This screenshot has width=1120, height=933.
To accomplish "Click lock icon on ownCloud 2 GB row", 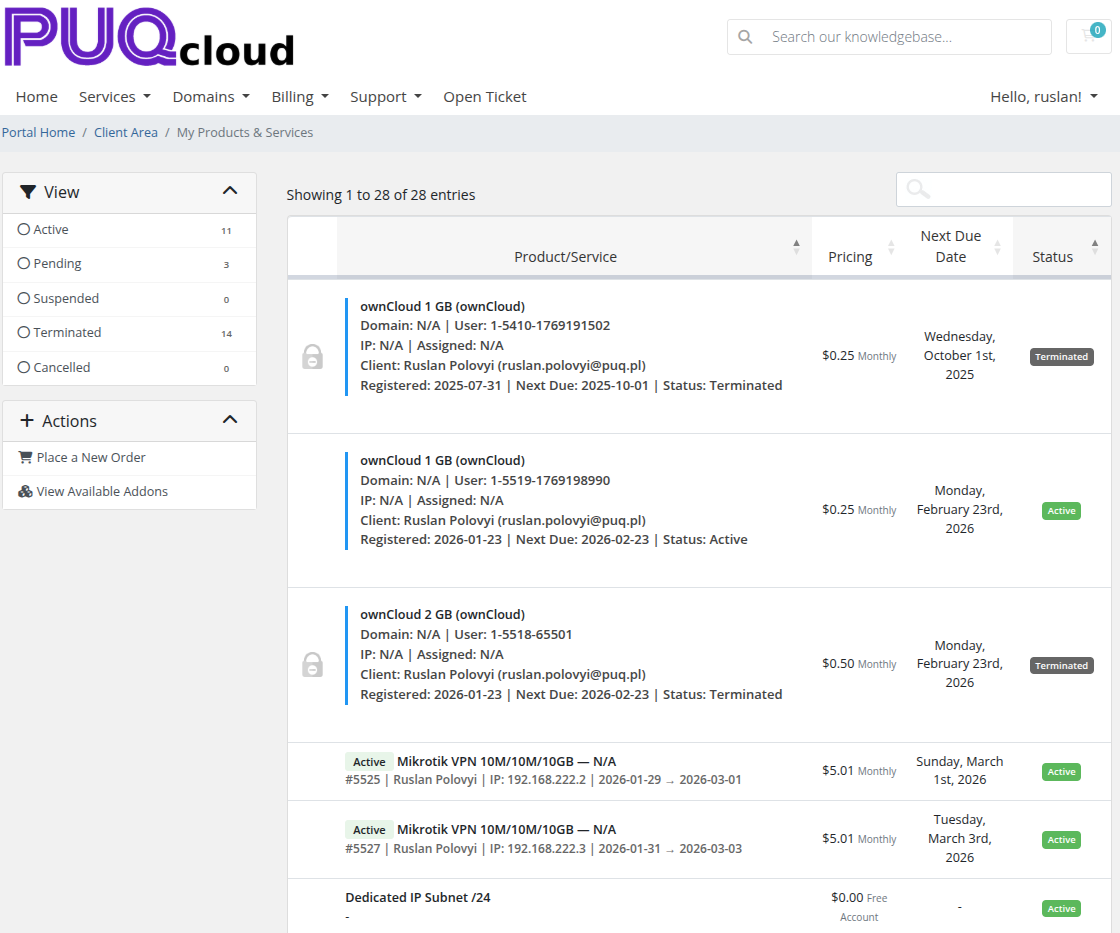I will [312, 664].
